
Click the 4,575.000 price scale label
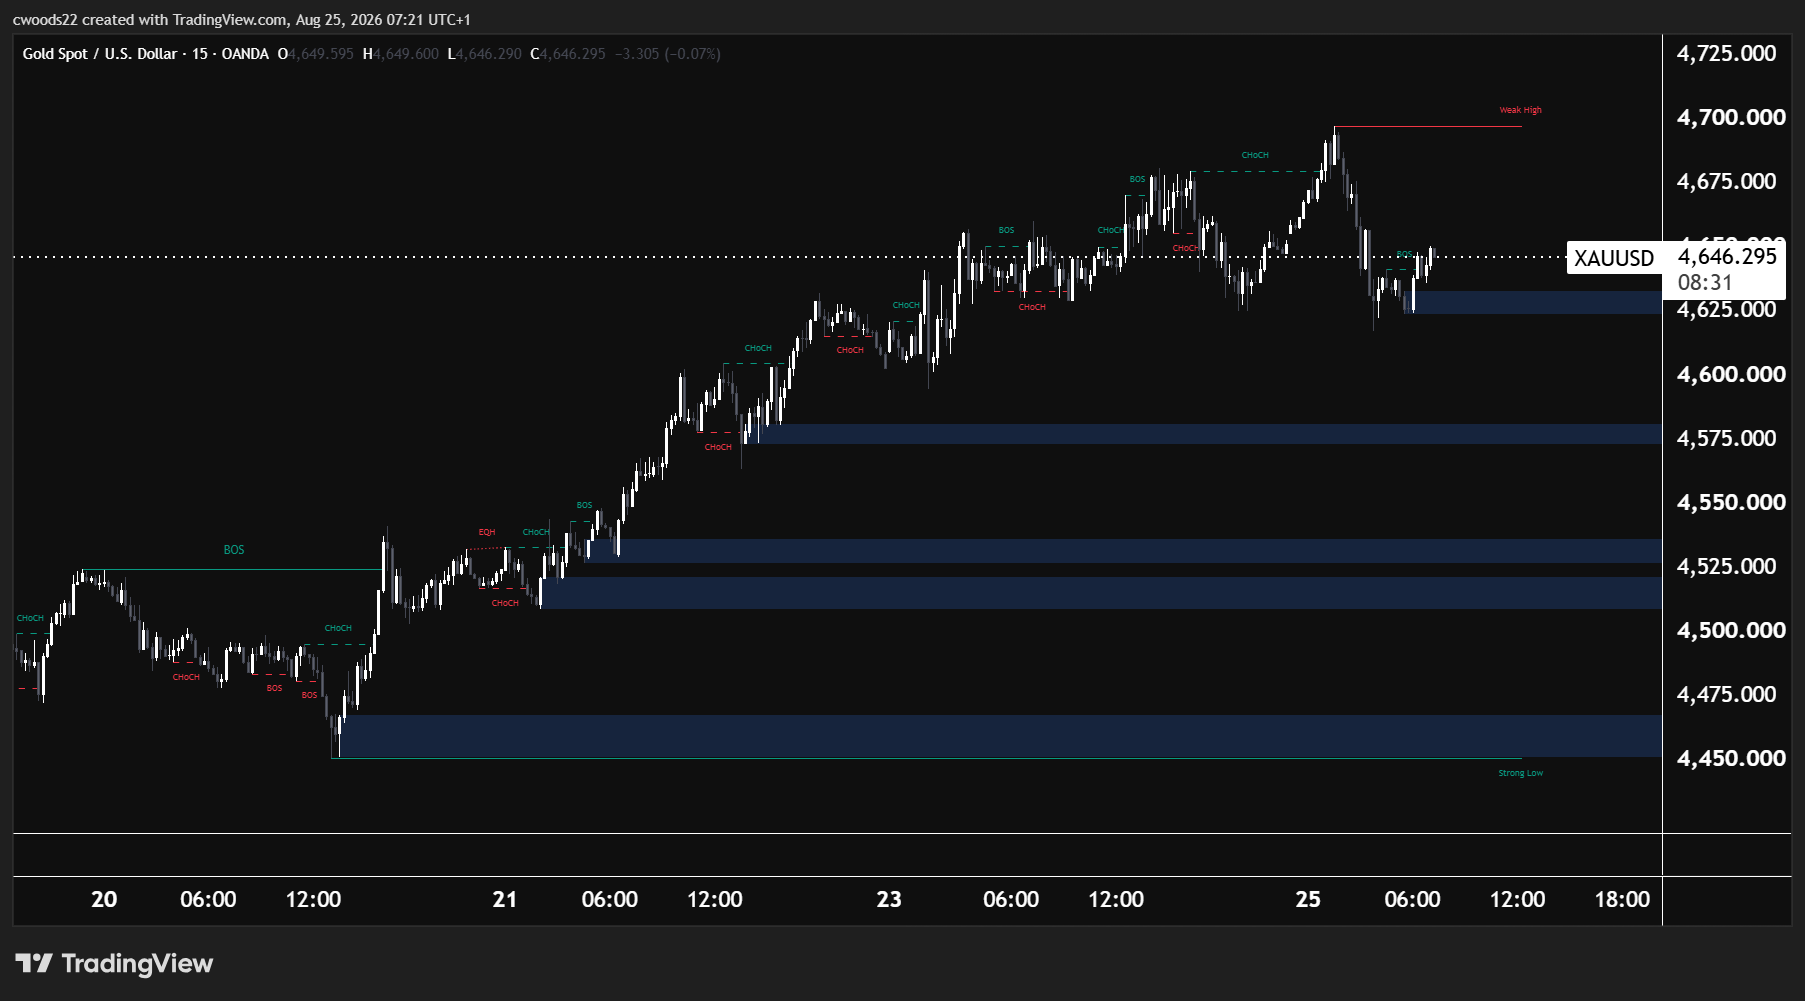pyautogui.click(x=1727, y=438)
